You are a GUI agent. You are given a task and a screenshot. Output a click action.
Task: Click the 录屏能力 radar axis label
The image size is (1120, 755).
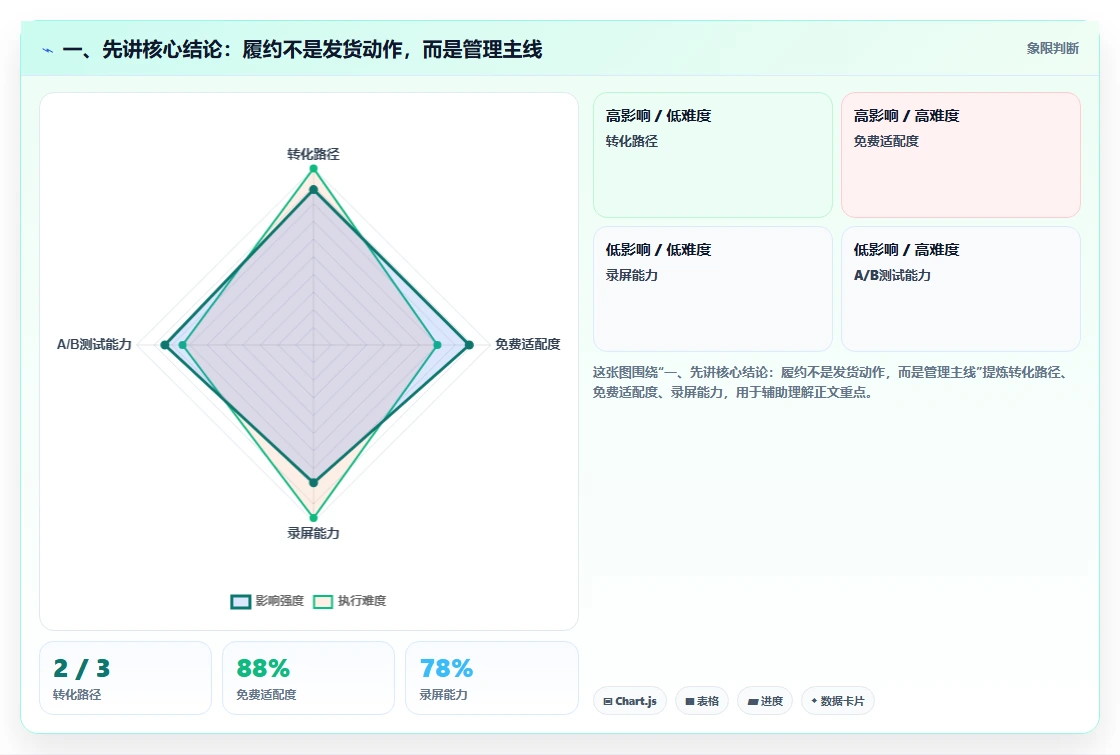coord(313,534)
